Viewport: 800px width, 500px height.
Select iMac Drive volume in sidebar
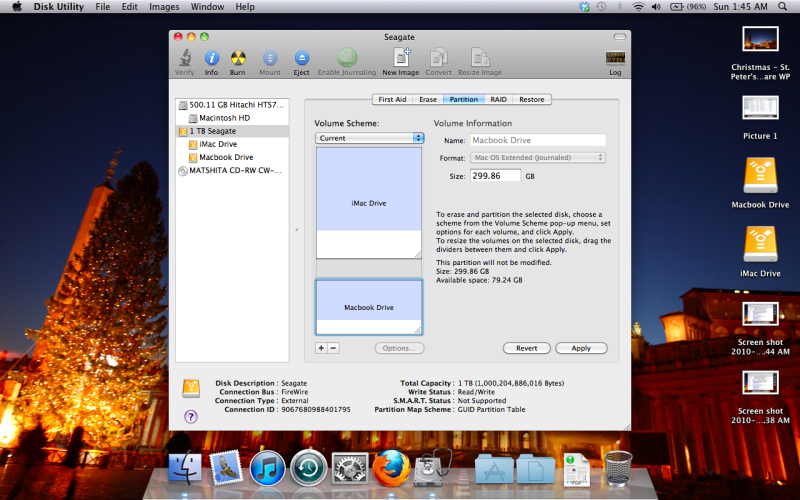click(232, 144)
